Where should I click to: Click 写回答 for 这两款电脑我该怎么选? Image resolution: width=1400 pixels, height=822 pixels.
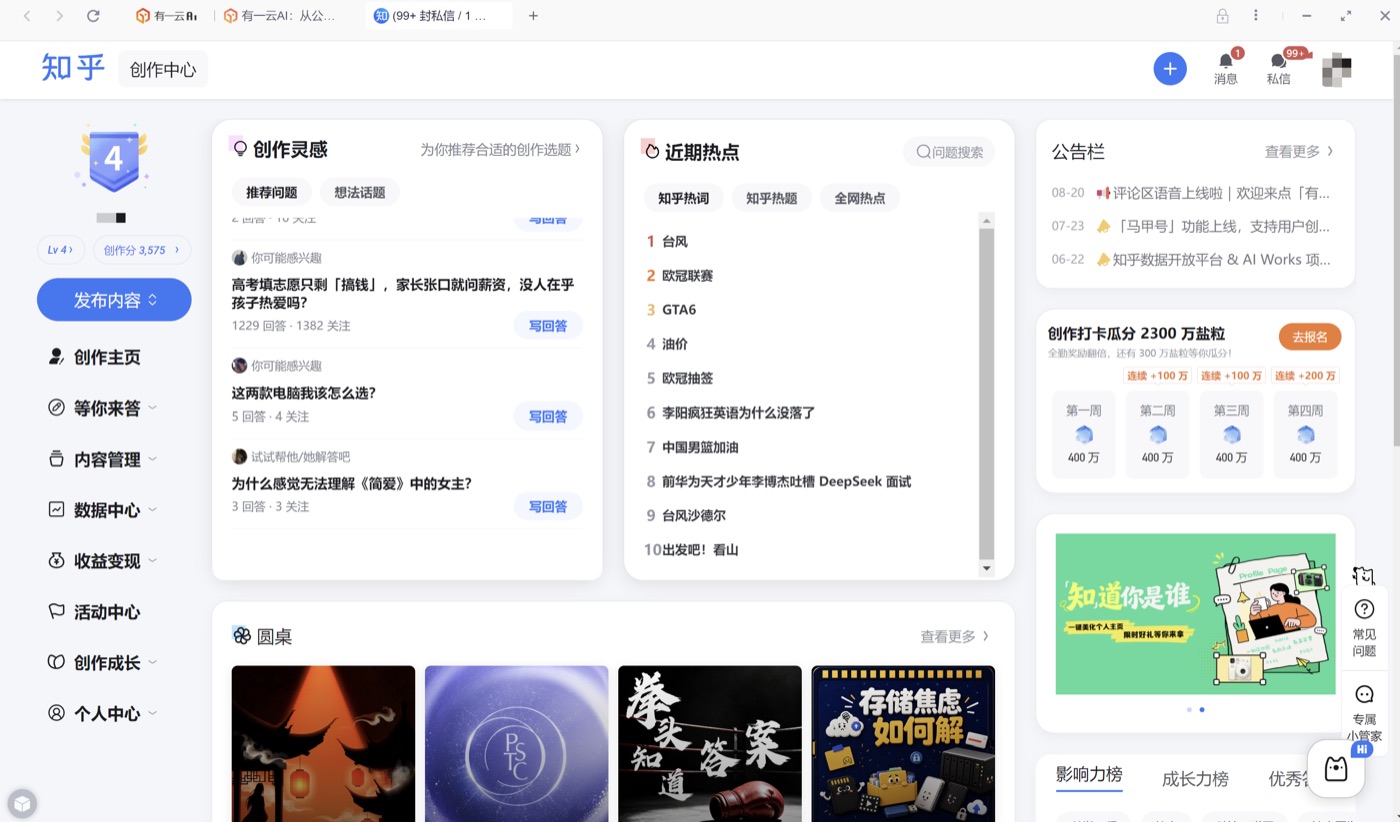coord(548,417)
